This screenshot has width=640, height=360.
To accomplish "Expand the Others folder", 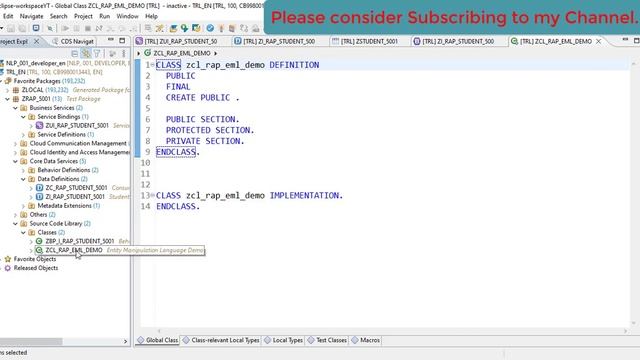I will tap(15, 215).
